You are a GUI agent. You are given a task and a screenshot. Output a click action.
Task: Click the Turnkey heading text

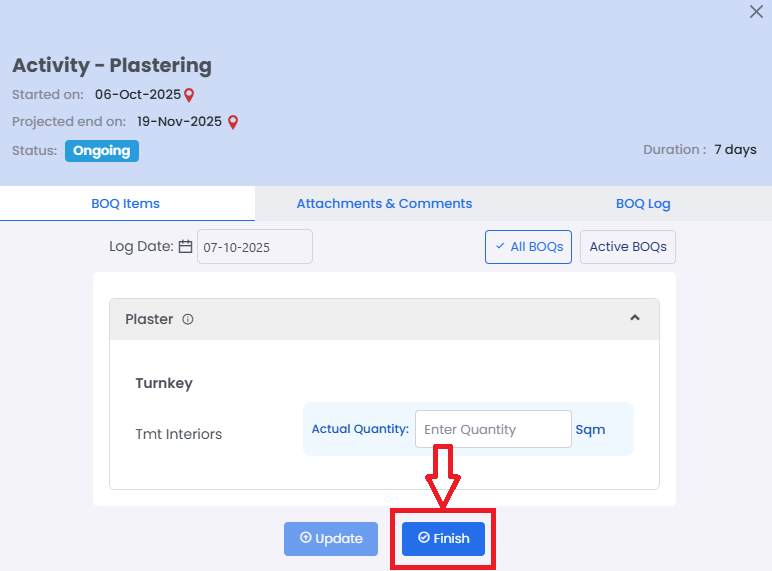click(x=164, y=383)
